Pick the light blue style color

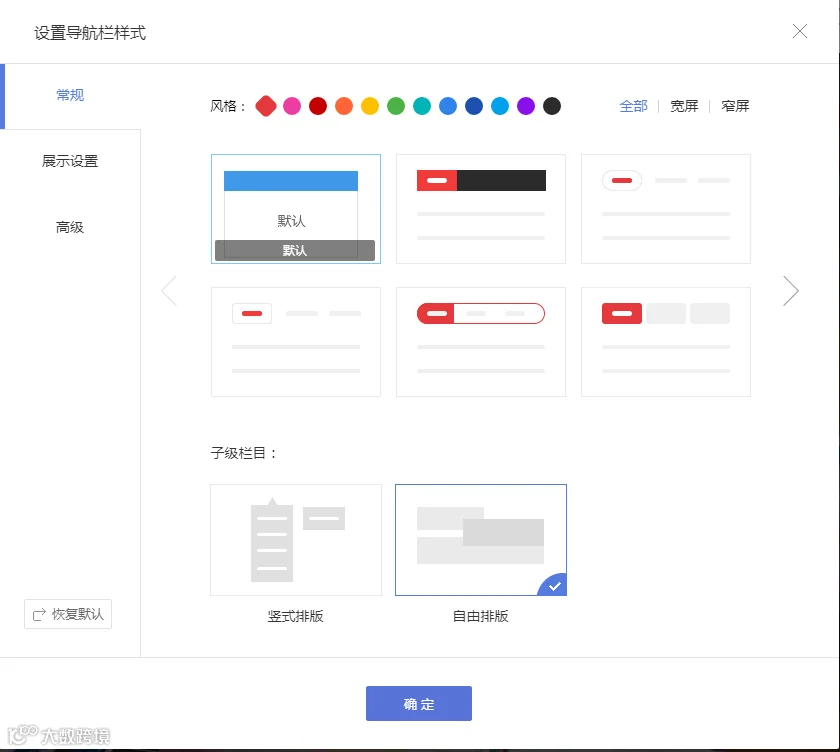tap(448, 106)
